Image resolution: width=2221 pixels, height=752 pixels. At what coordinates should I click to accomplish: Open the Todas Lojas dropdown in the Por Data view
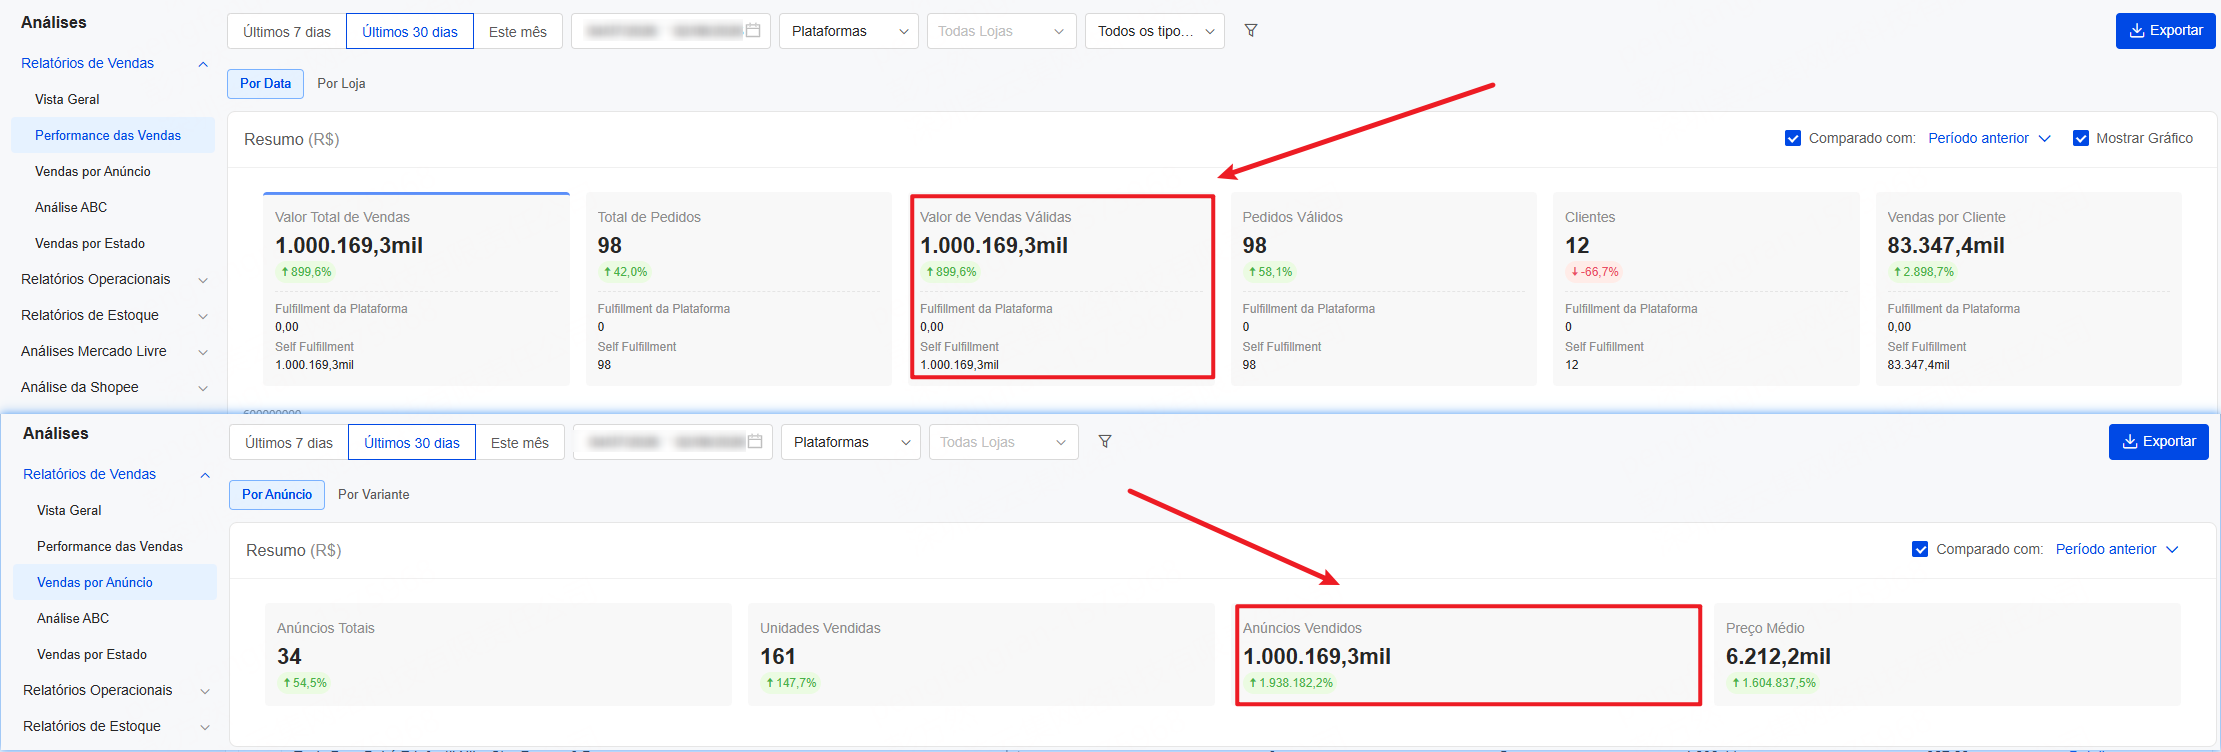point(1002,31)
